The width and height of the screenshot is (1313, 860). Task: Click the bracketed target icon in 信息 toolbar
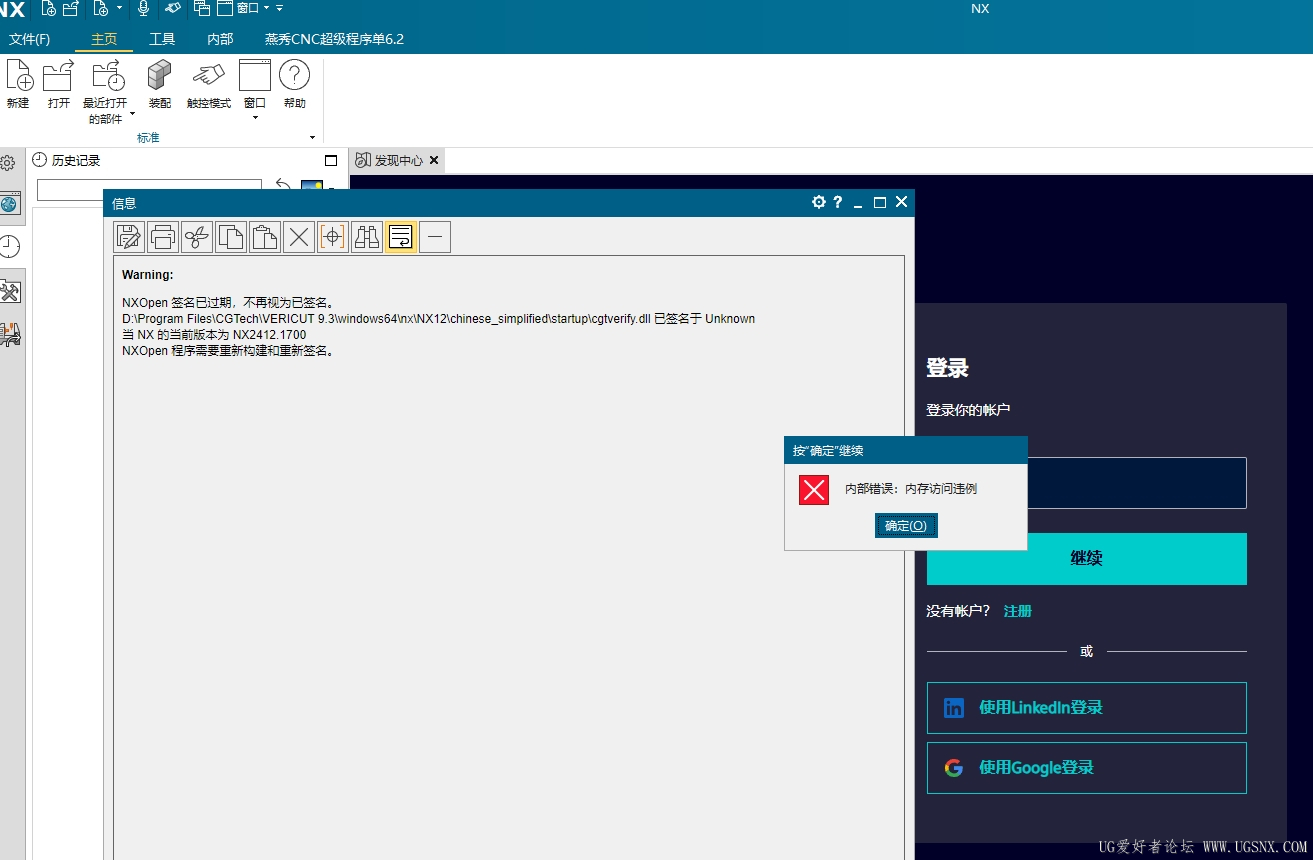[333, 237]
